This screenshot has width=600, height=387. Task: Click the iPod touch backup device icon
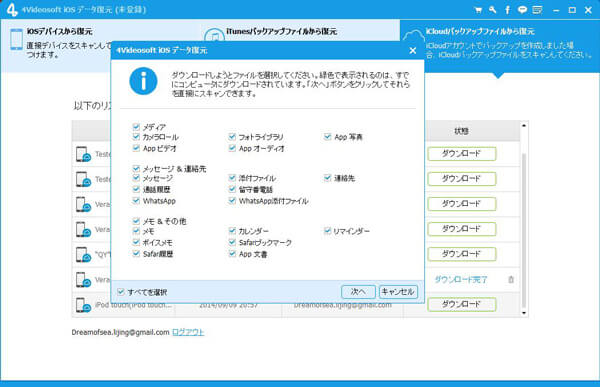pyautogui.click(x=83, y=305)
